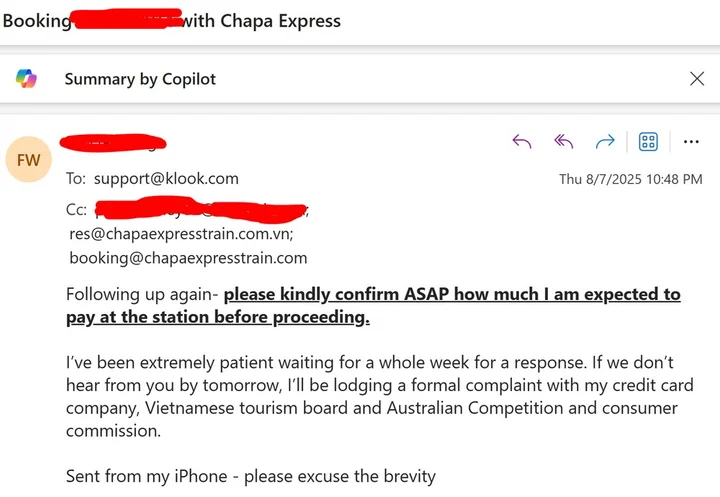
Task: Click the paragraph about lodging a formal complaint
Action: click(x=372, y=384)
